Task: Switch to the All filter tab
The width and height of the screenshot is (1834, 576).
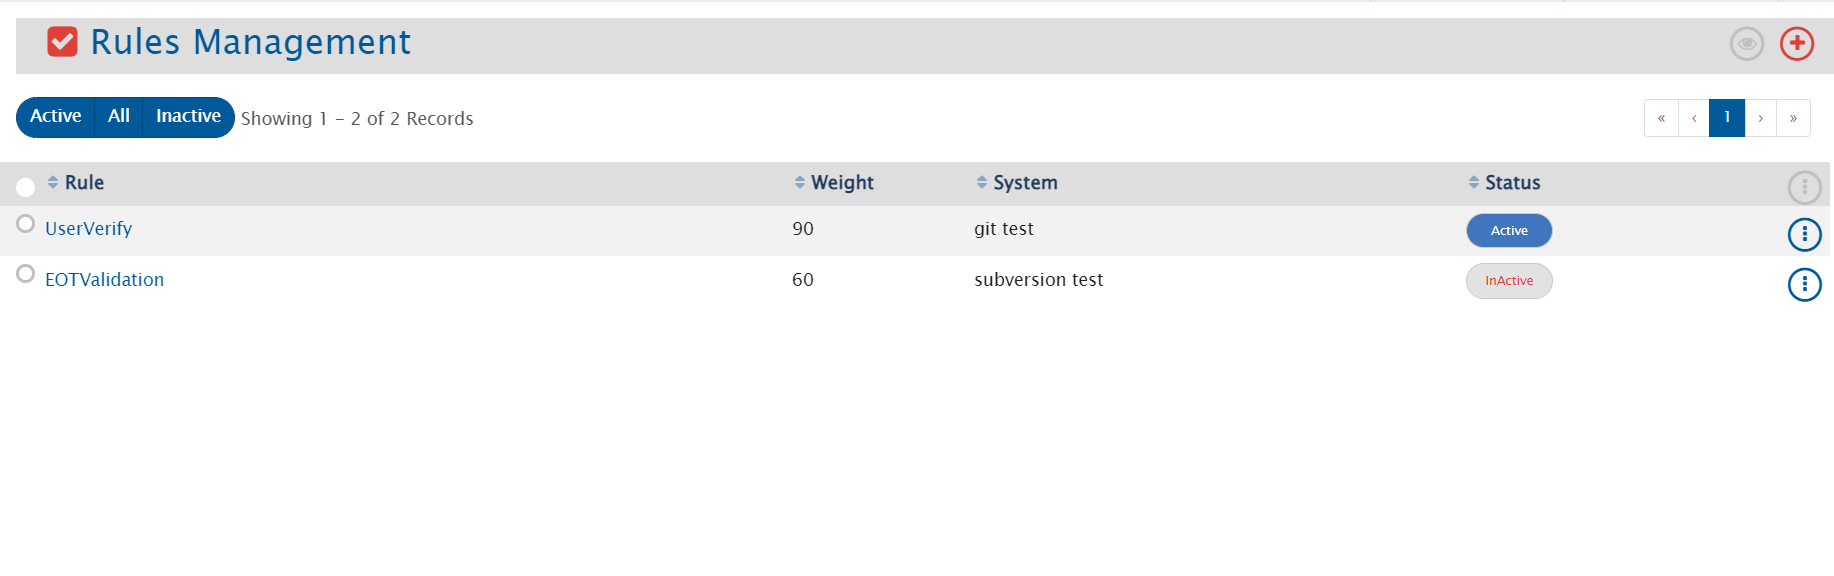Action: click(119, 117)
